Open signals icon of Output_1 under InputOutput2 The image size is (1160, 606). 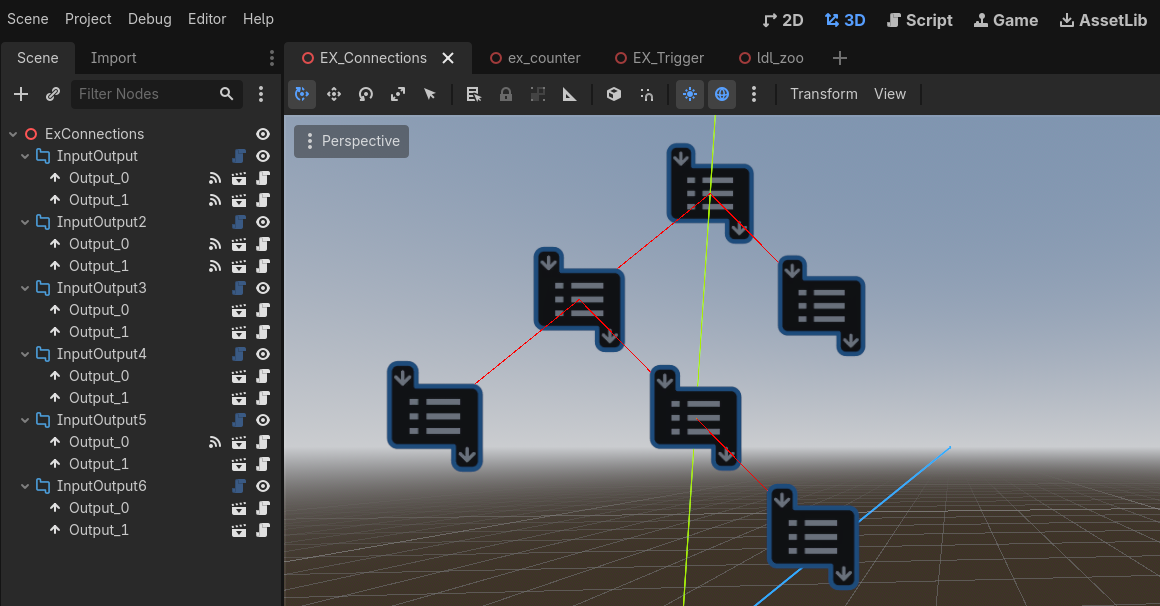coord(215,266)
